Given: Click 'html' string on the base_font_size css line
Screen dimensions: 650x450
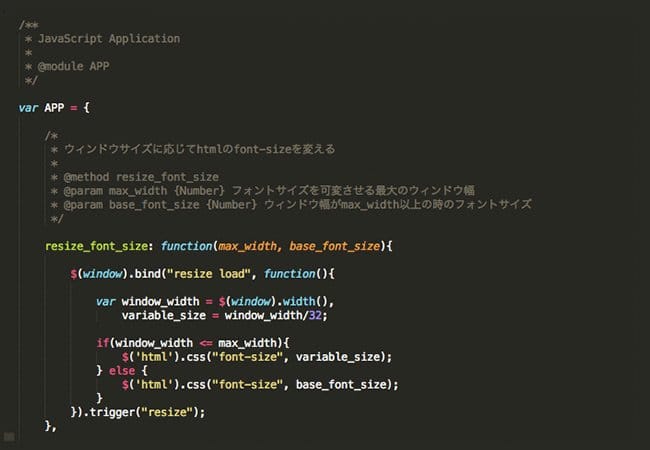Looking at the screenshot, I should pyautogui.click(x=154, y=385).
